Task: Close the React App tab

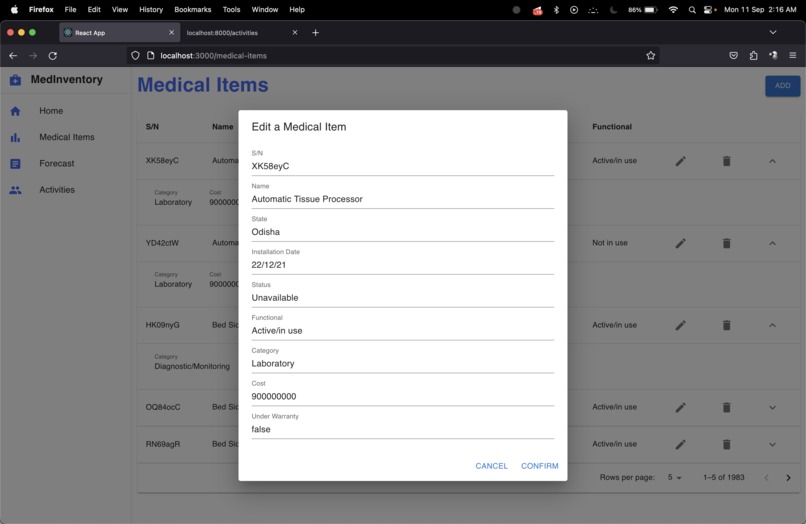Action: coord(172,32)
